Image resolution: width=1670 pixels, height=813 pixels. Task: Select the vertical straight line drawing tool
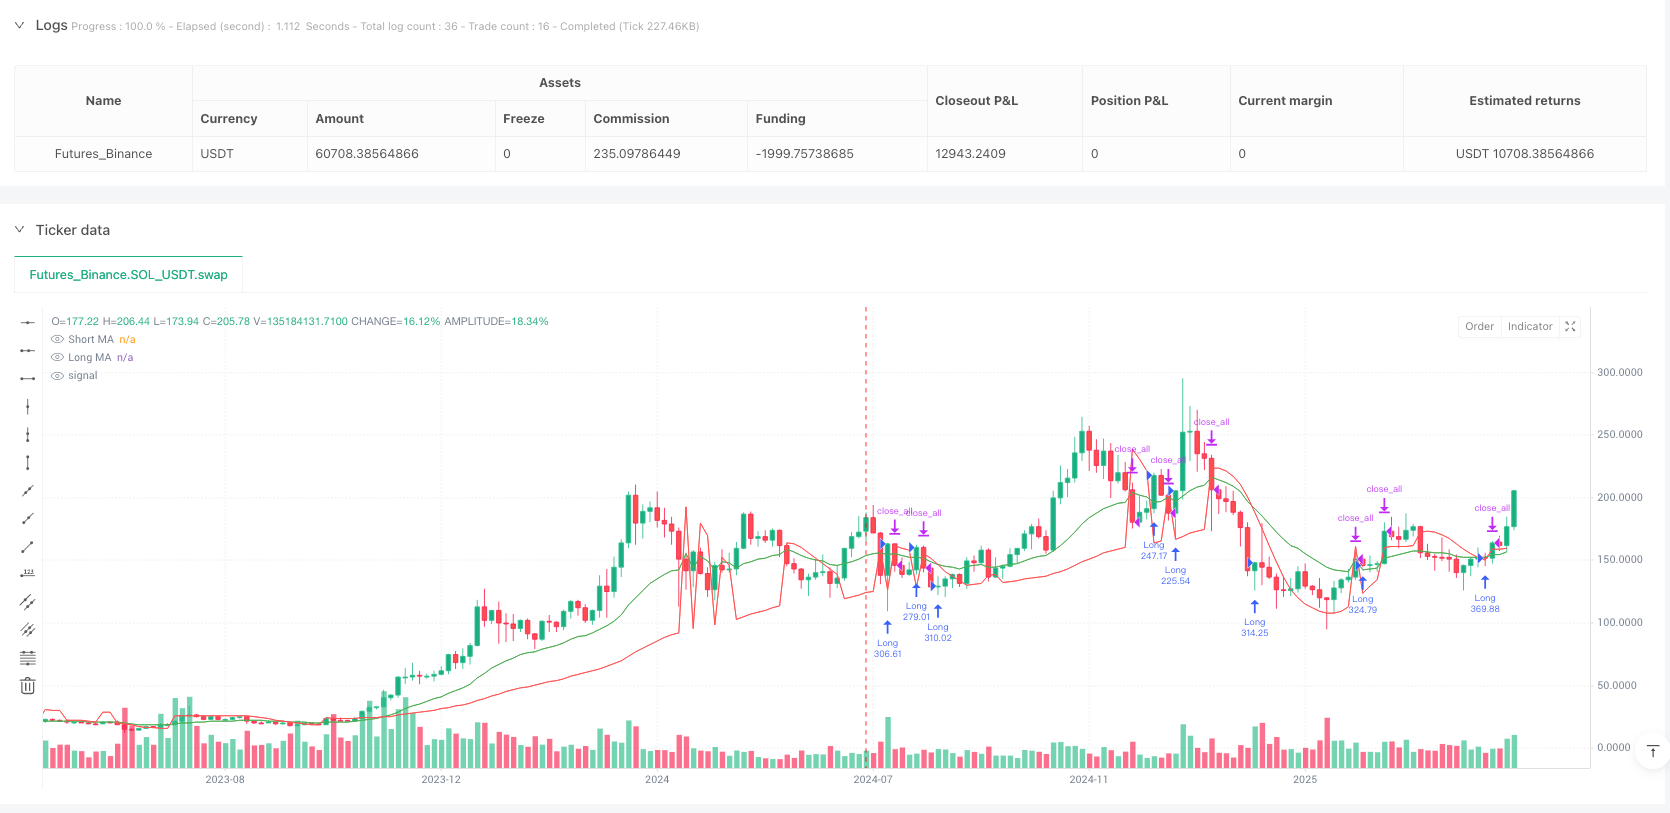coord(28,407)
